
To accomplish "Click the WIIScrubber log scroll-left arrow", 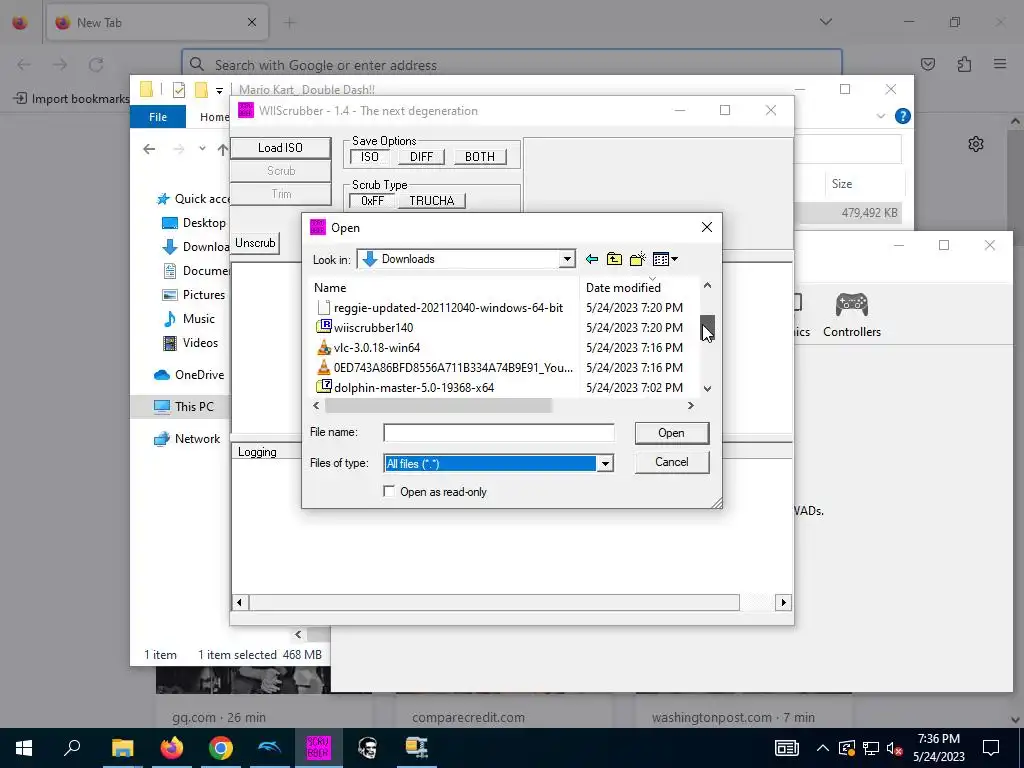I will click(x=240, y=602).
